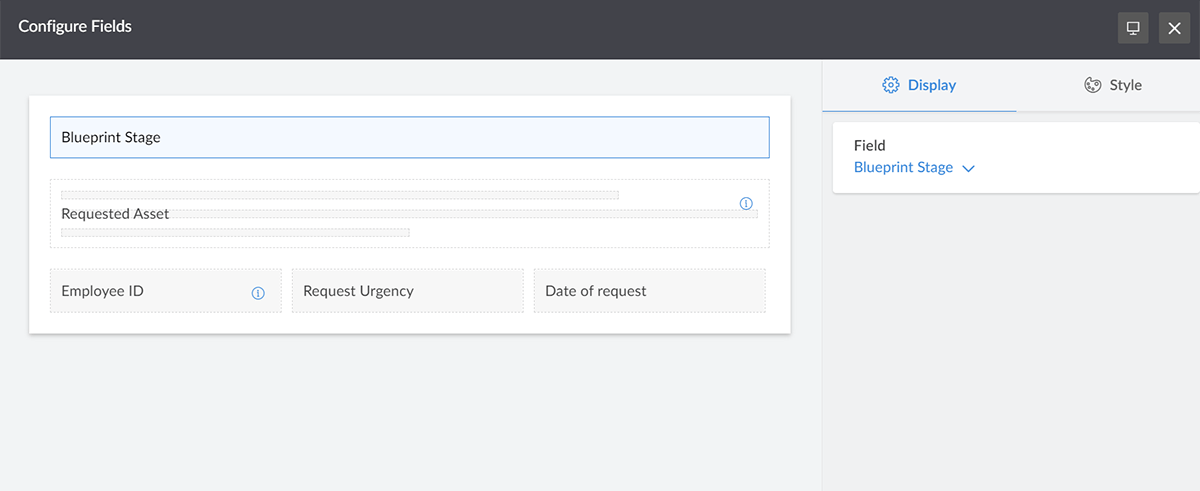Click the palette icon on Style tab
The image size is (1200, 491).
coord(1093,85)
